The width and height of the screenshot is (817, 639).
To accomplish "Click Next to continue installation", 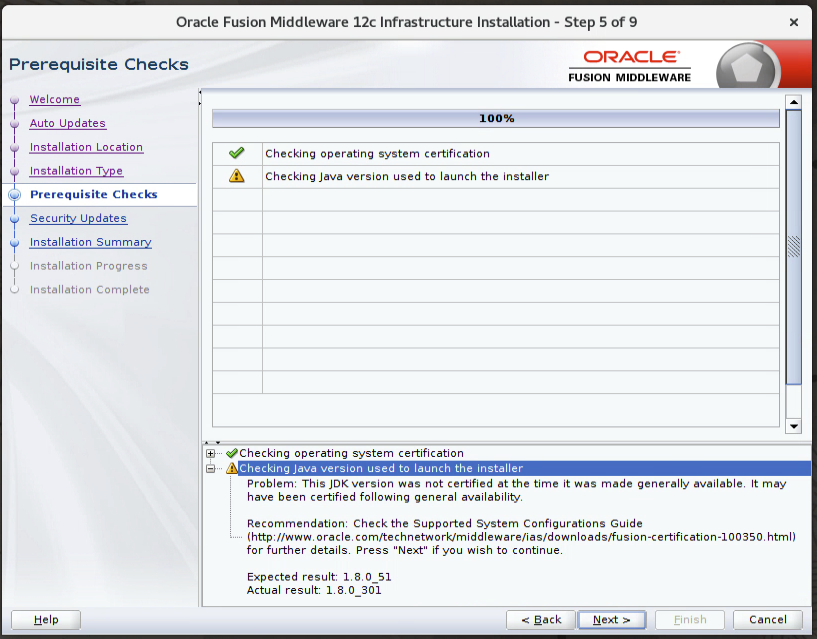I will coord(612,620).
